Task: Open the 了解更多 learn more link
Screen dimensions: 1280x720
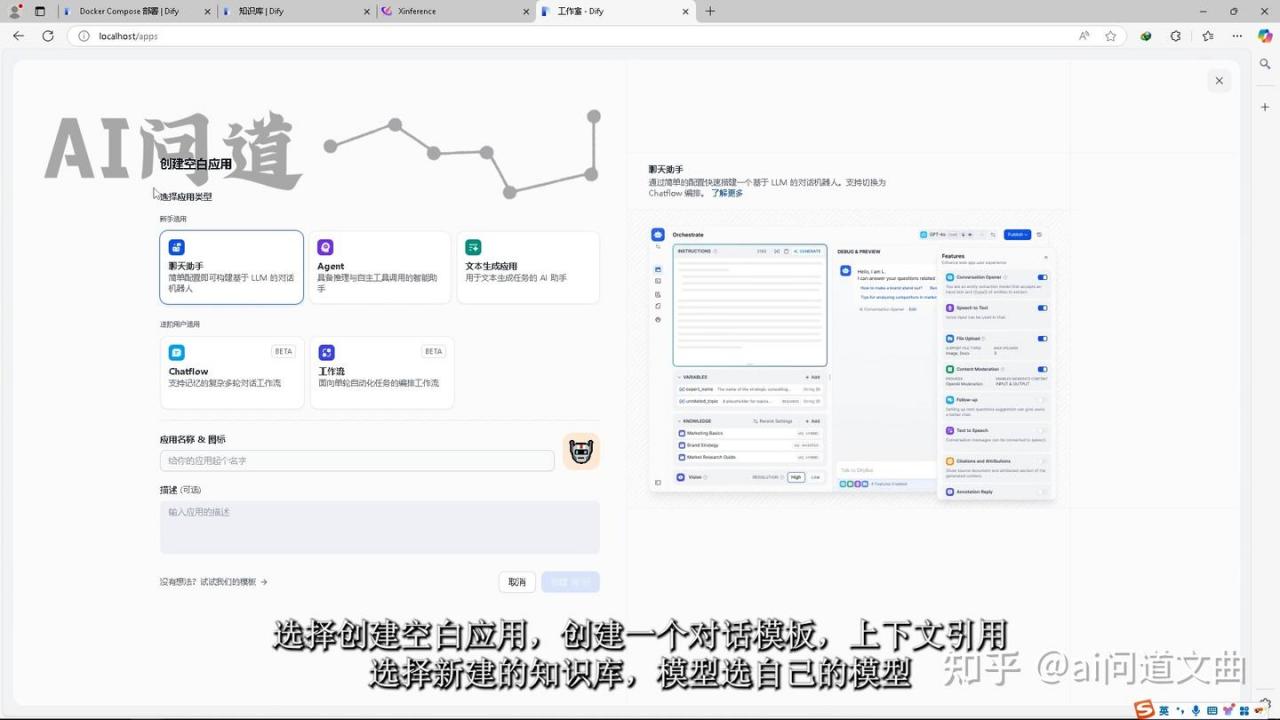Action: click(727, 193)
